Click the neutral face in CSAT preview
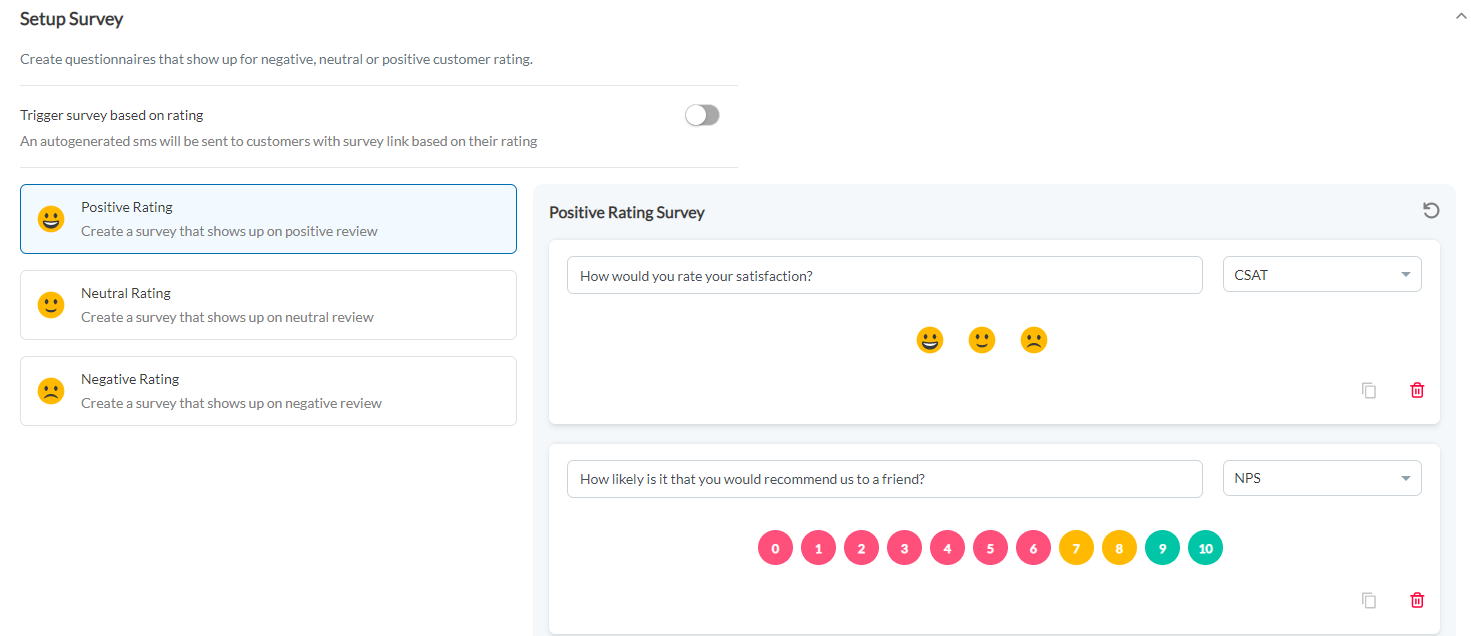Screen dimensions: 1471x636 (982, 341)
